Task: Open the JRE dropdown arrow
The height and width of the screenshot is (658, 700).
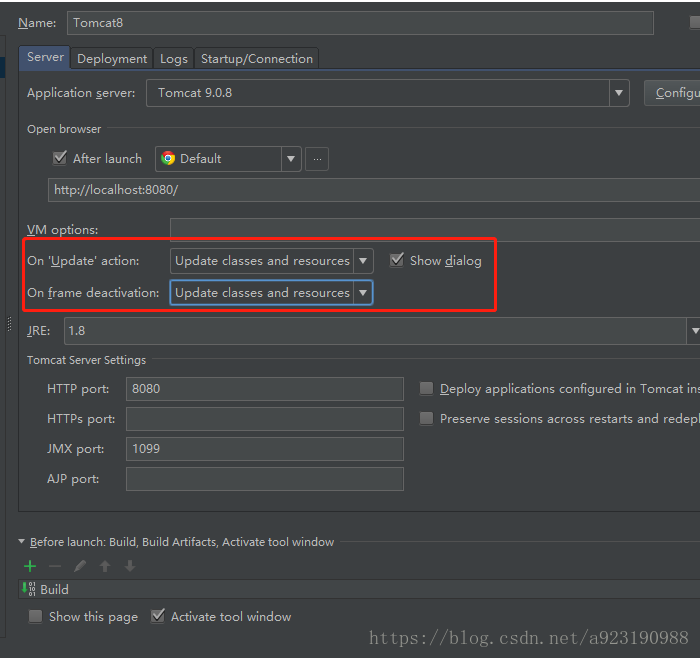Action: (694, 331)
